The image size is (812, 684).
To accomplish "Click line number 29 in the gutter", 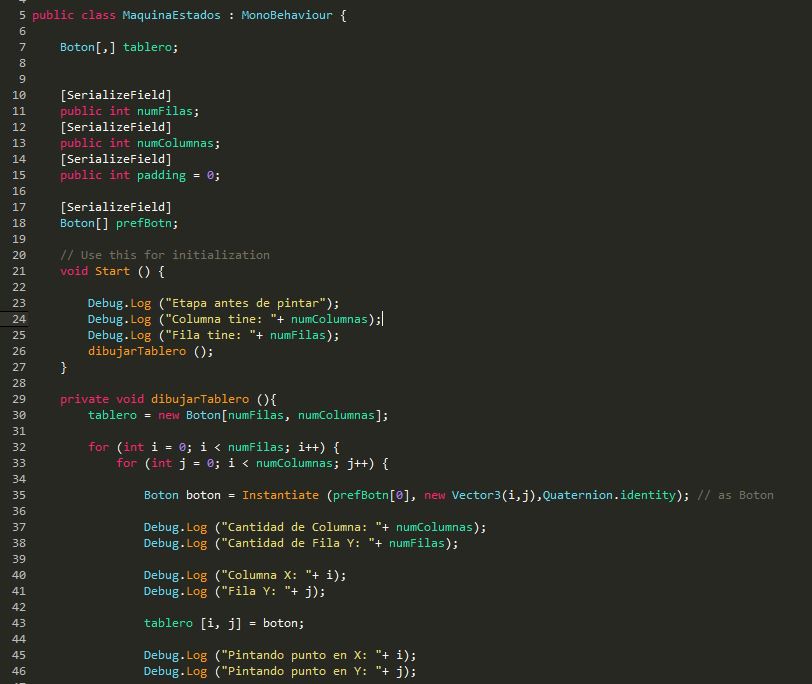I will pyautogui.click(x=19, y=399).
